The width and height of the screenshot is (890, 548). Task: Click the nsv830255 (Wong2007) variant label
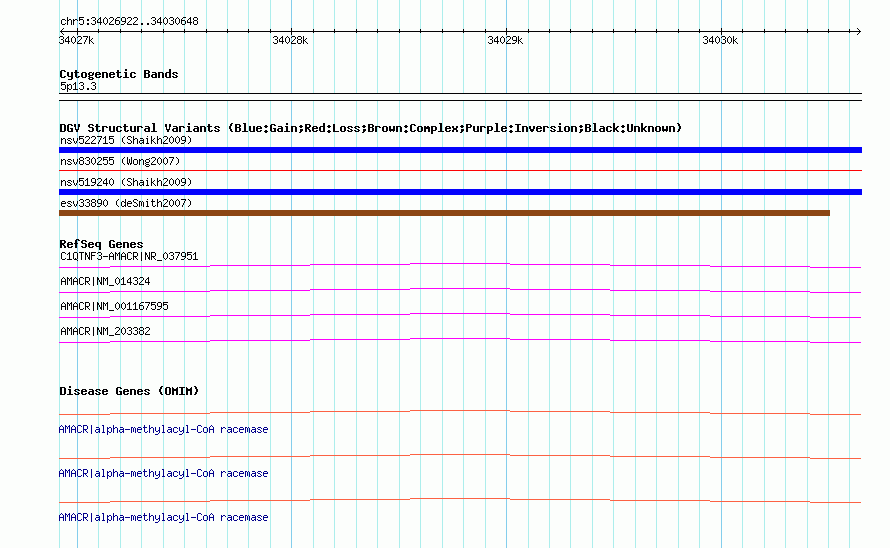pos(120,161)
